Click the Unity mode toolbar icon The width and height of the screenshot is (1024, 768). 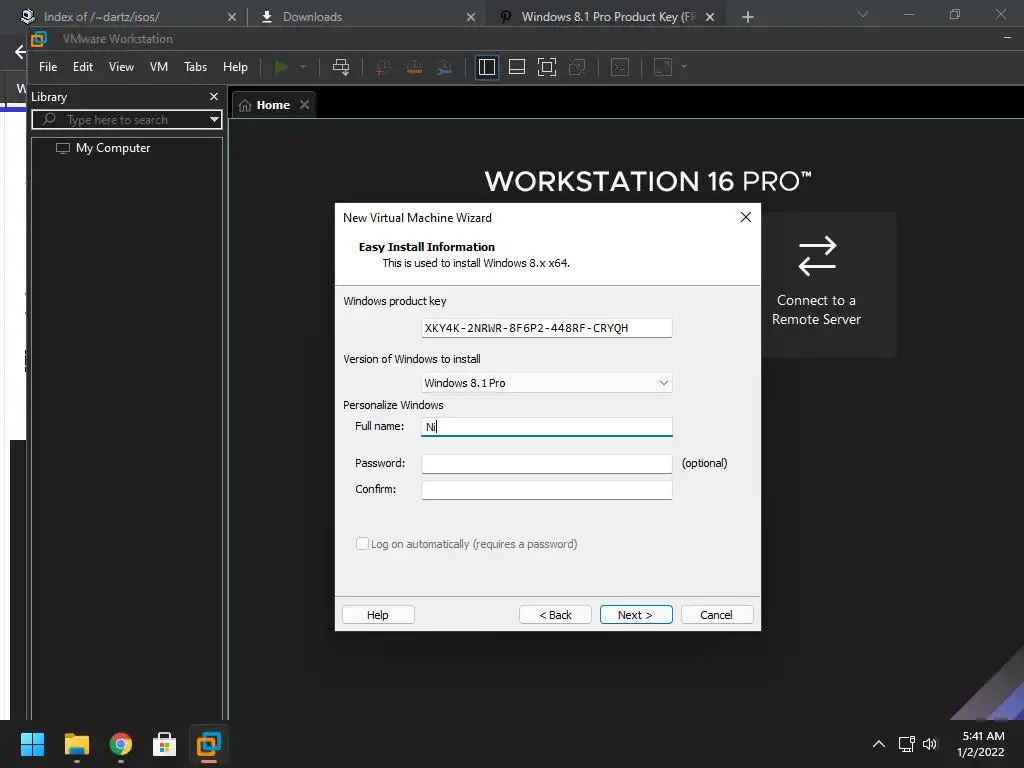click(577, 67)
